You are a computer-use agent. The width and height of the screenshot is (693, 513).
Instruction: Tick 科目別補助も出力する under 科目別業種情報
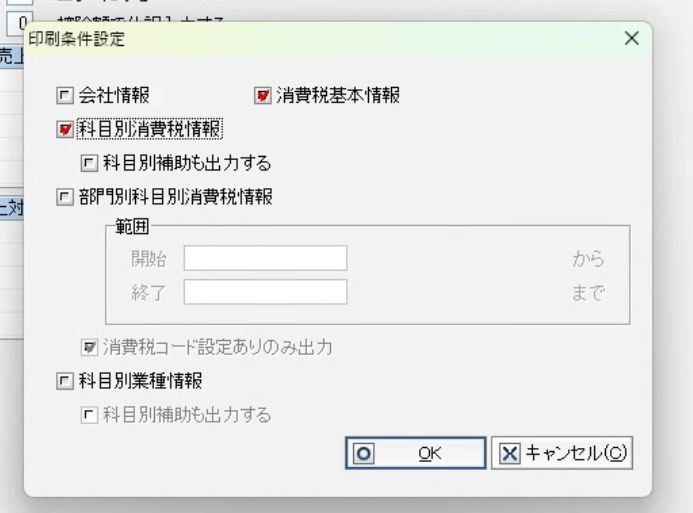tap(89, 415)
